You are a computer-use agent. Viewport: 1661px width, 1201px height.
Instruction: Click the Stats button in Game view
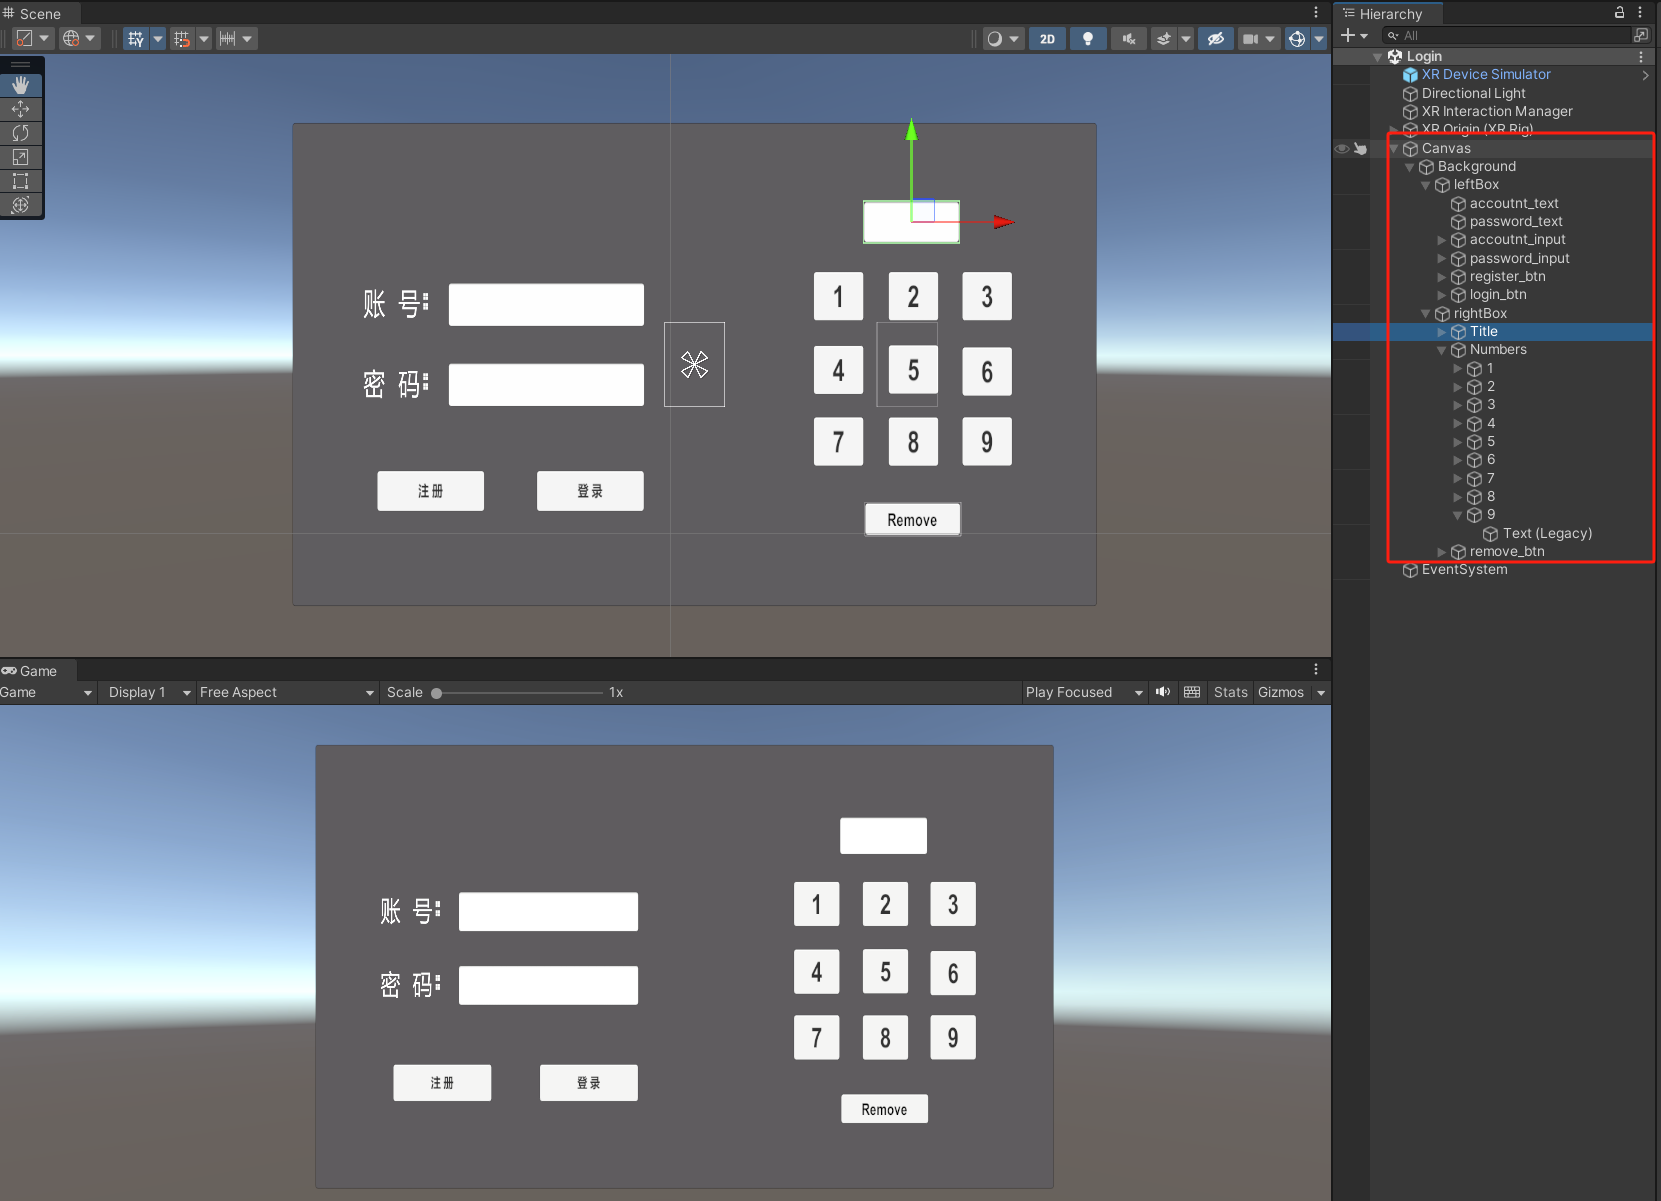click(1230, 692)
